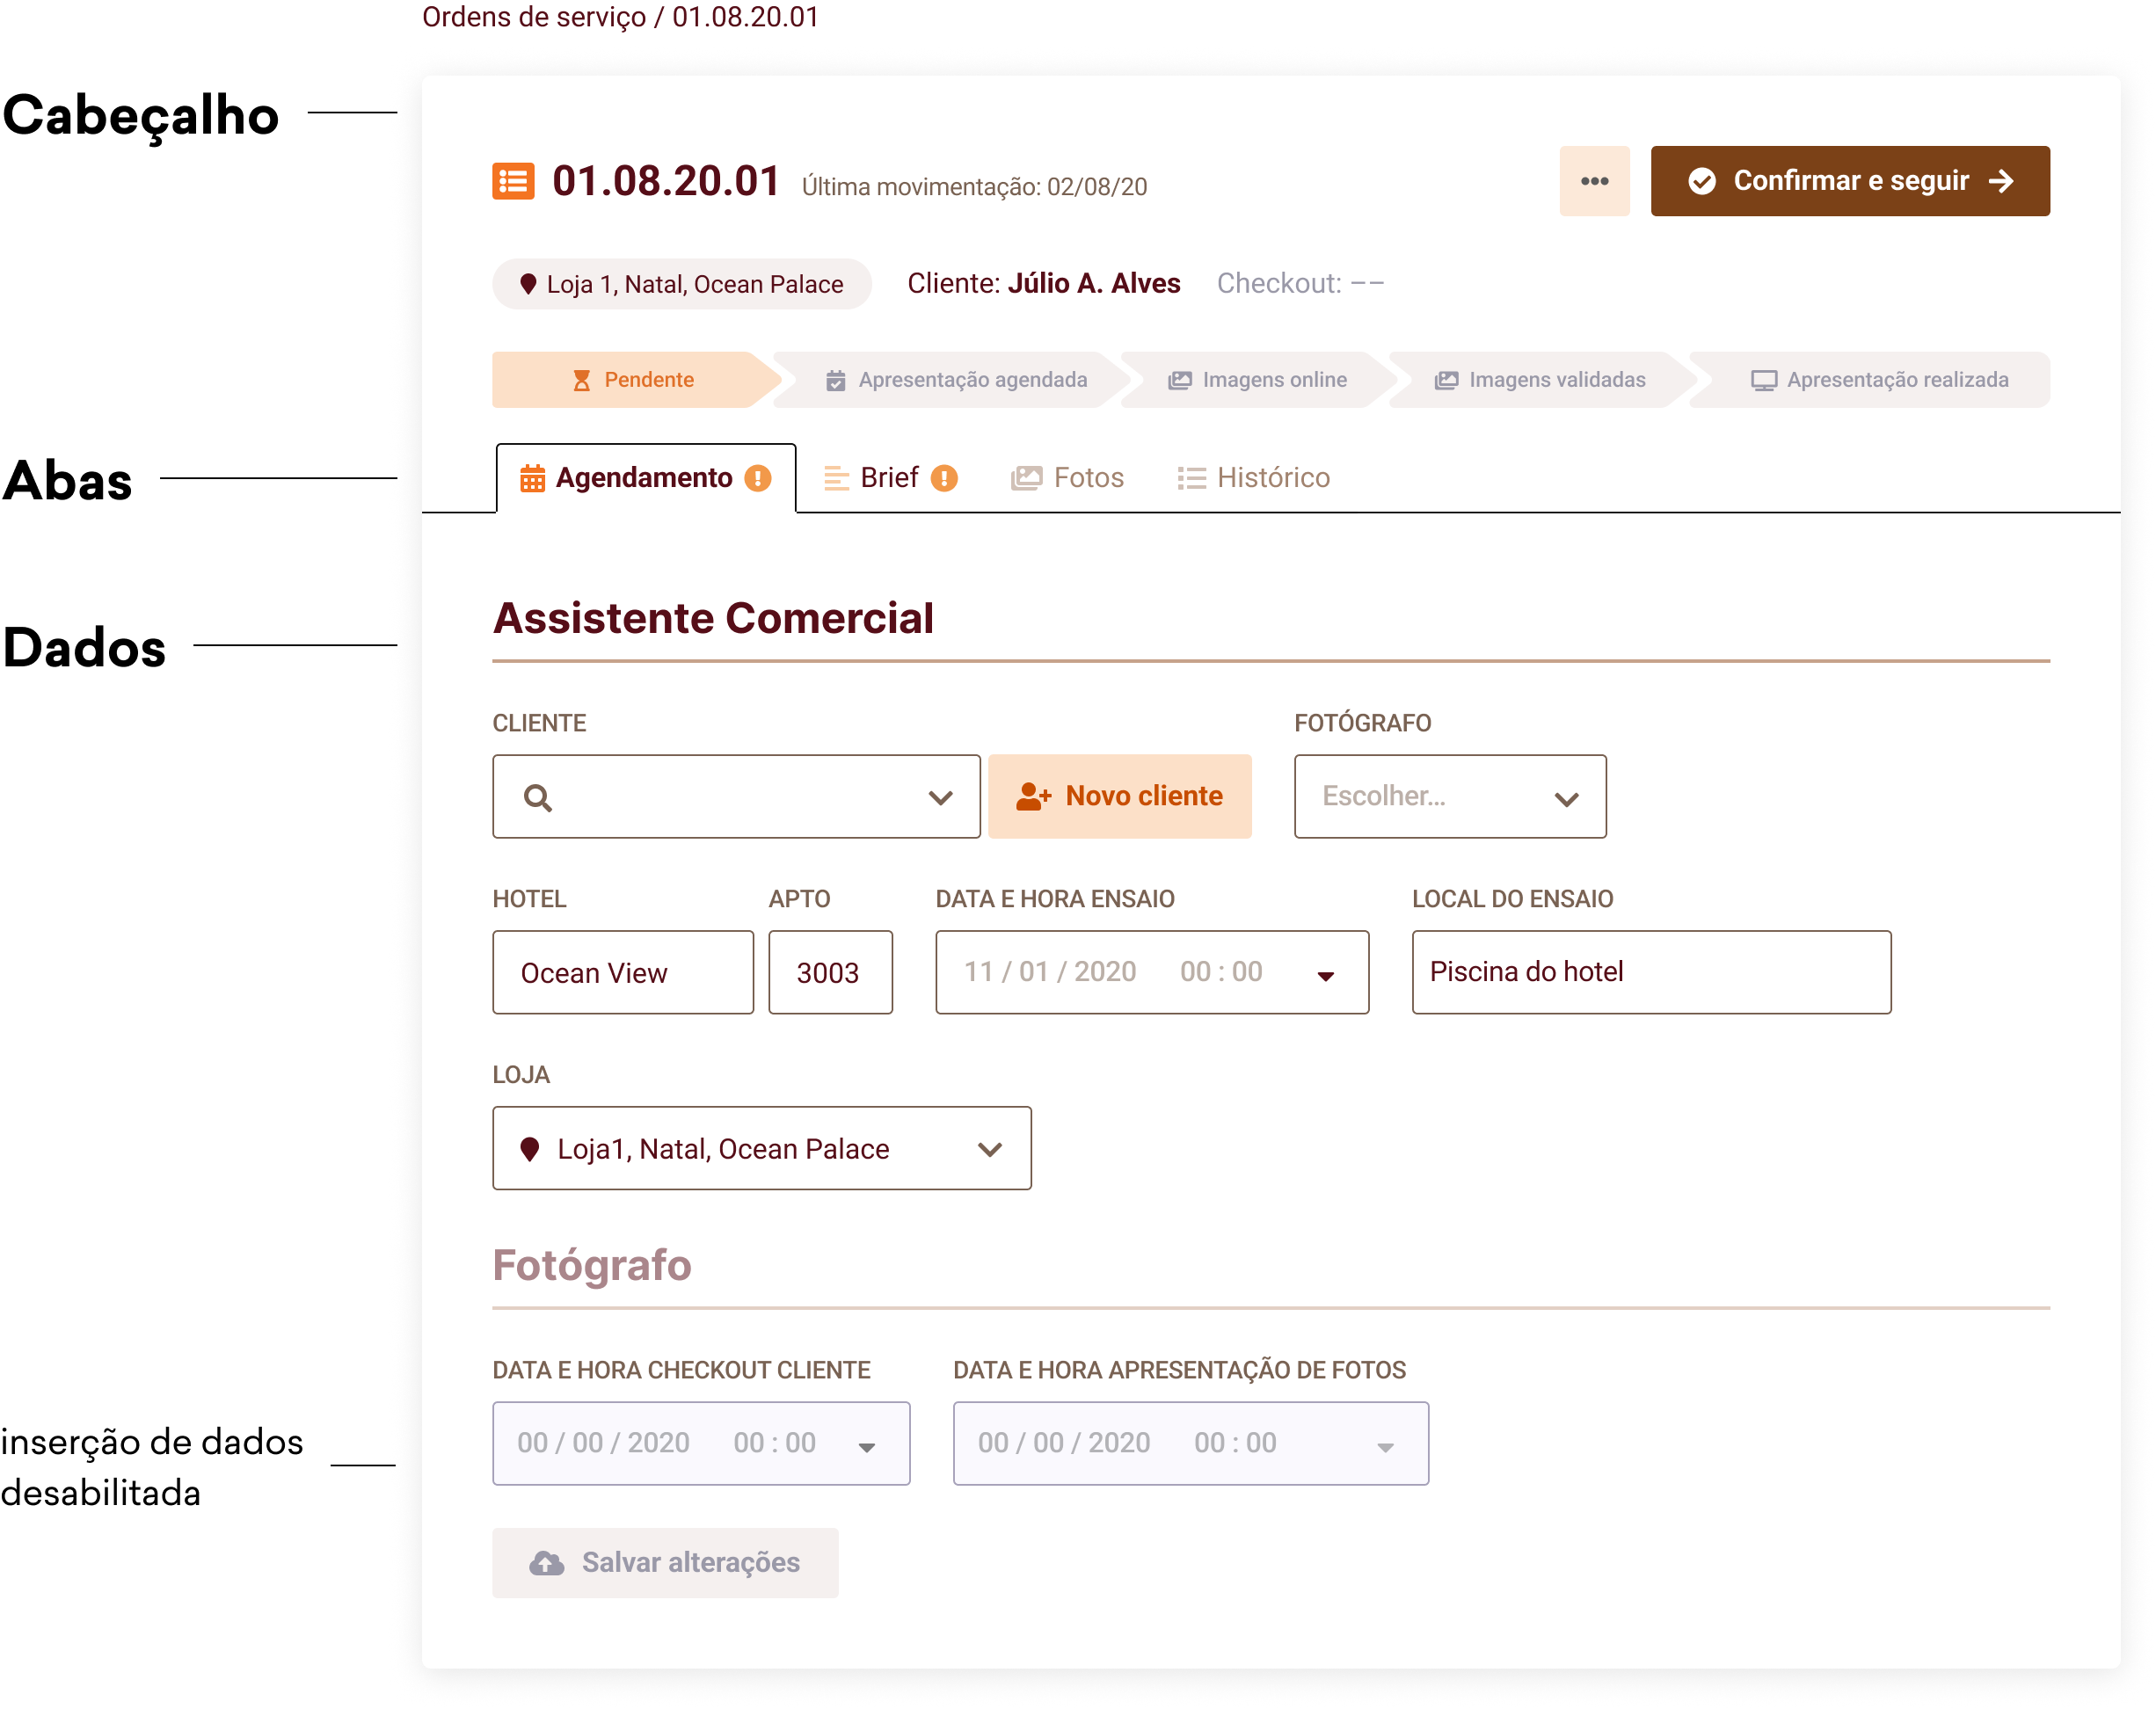The image size is (2156, 1709).
Task: Click the order list icon beside 01.08.20.01
Action: (513, 181)
